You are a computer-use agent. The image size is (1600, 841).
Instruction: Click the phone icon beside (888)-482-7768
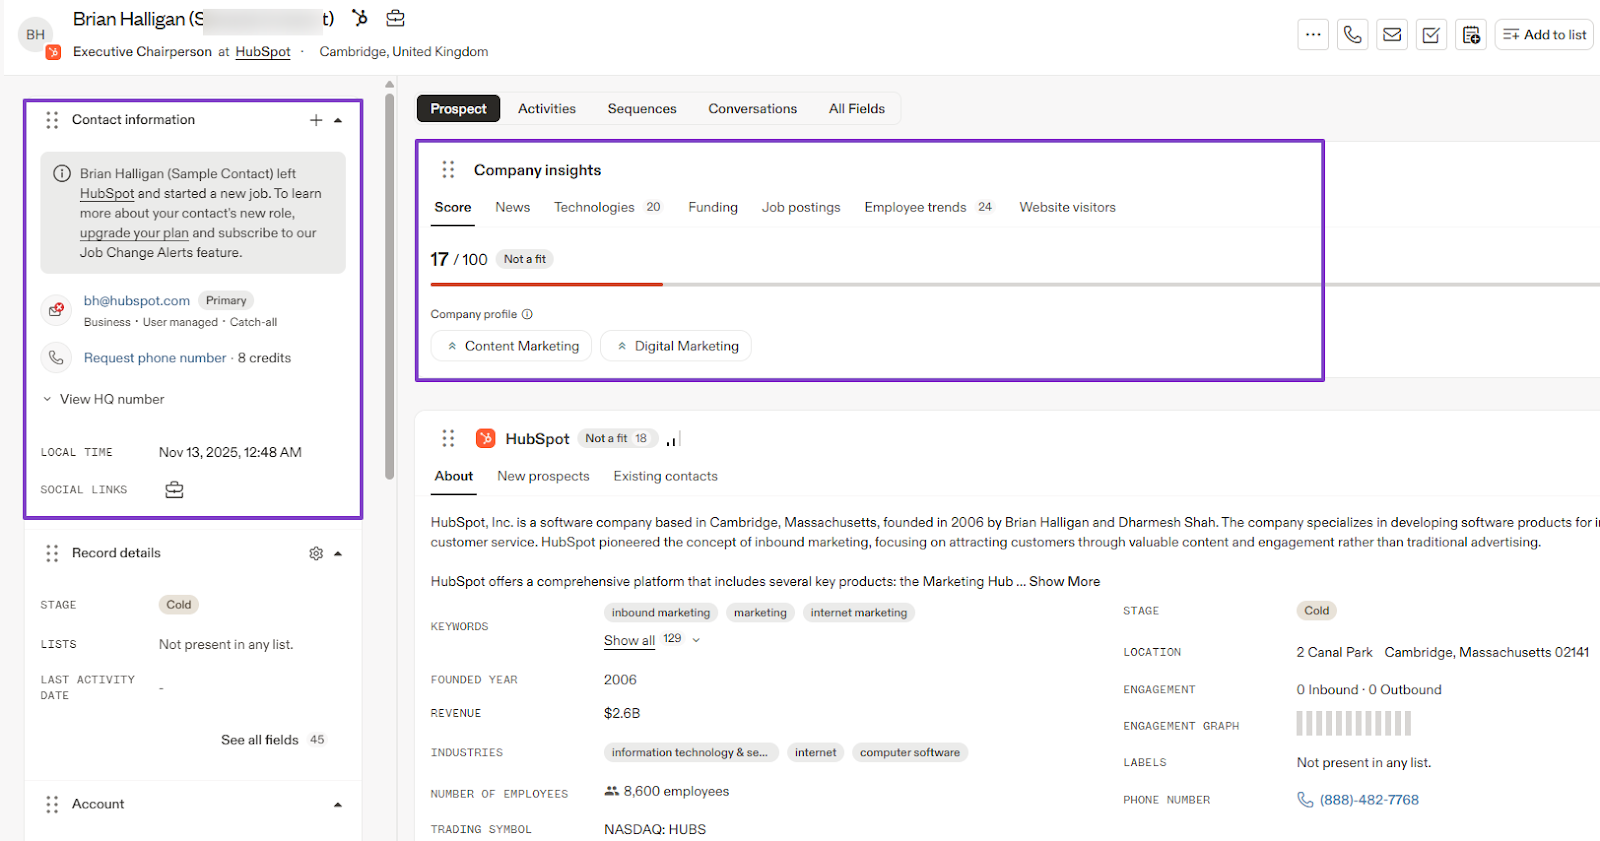(x=1305, y=799)
